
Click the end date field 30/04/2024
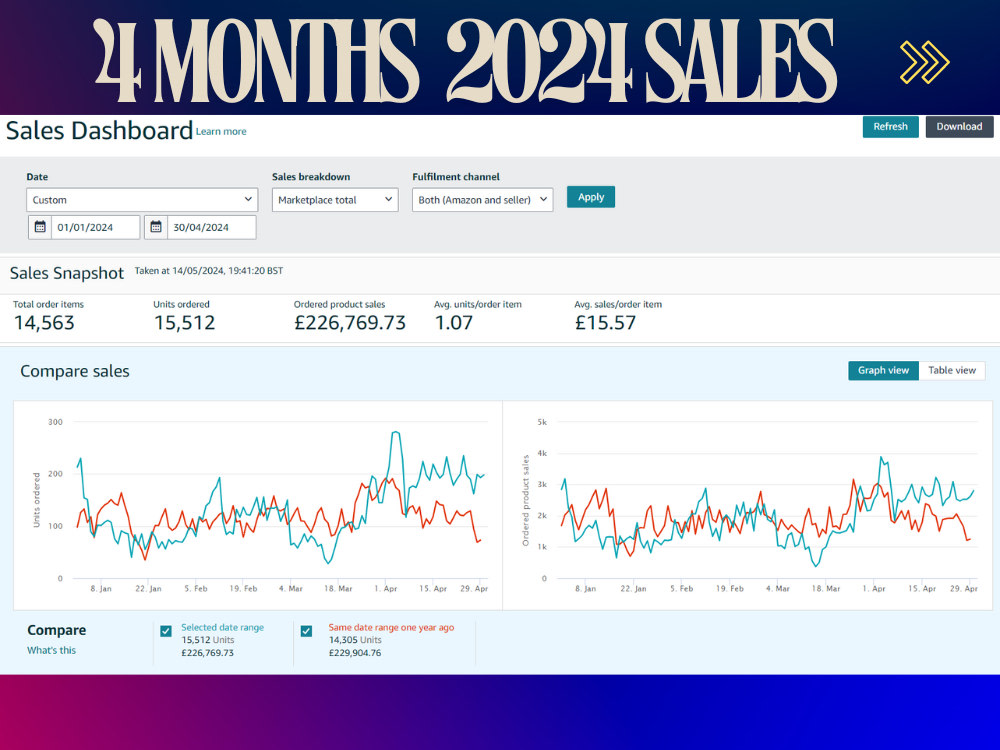click(x=211, y=227)
